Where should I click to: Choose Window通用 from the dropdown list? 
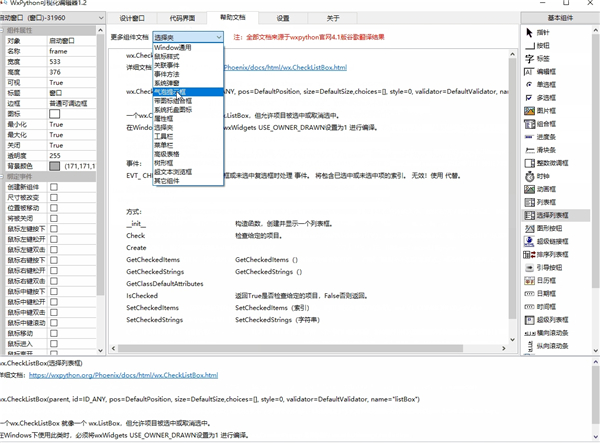click(188, 47)
